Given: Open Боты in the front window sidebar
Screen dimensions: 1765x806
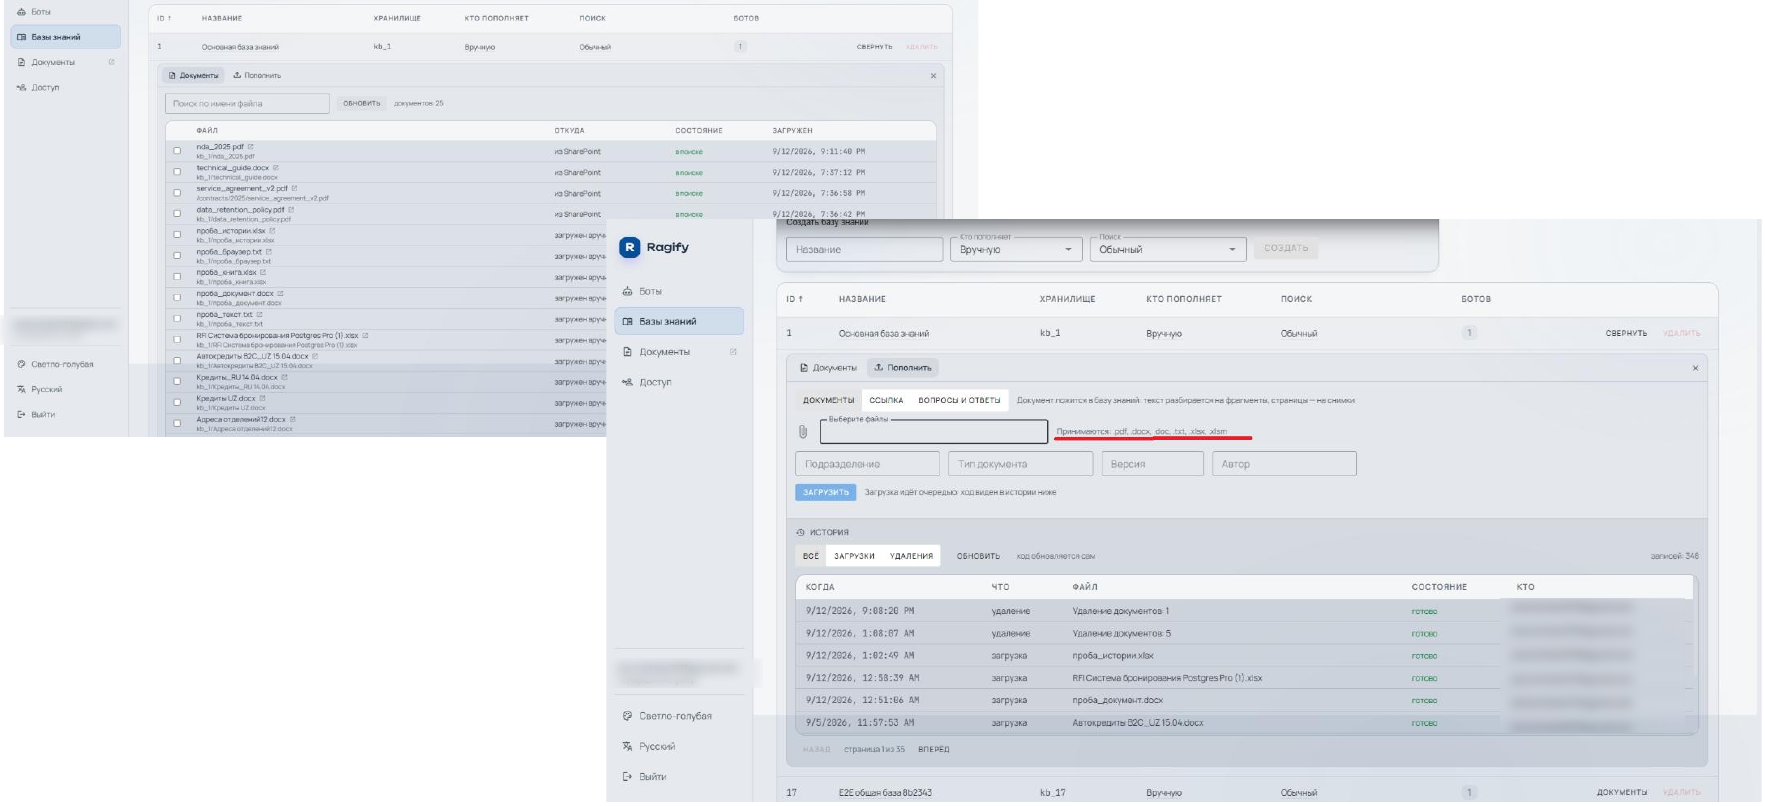Looking at the screenshot, I should (650, 291).
